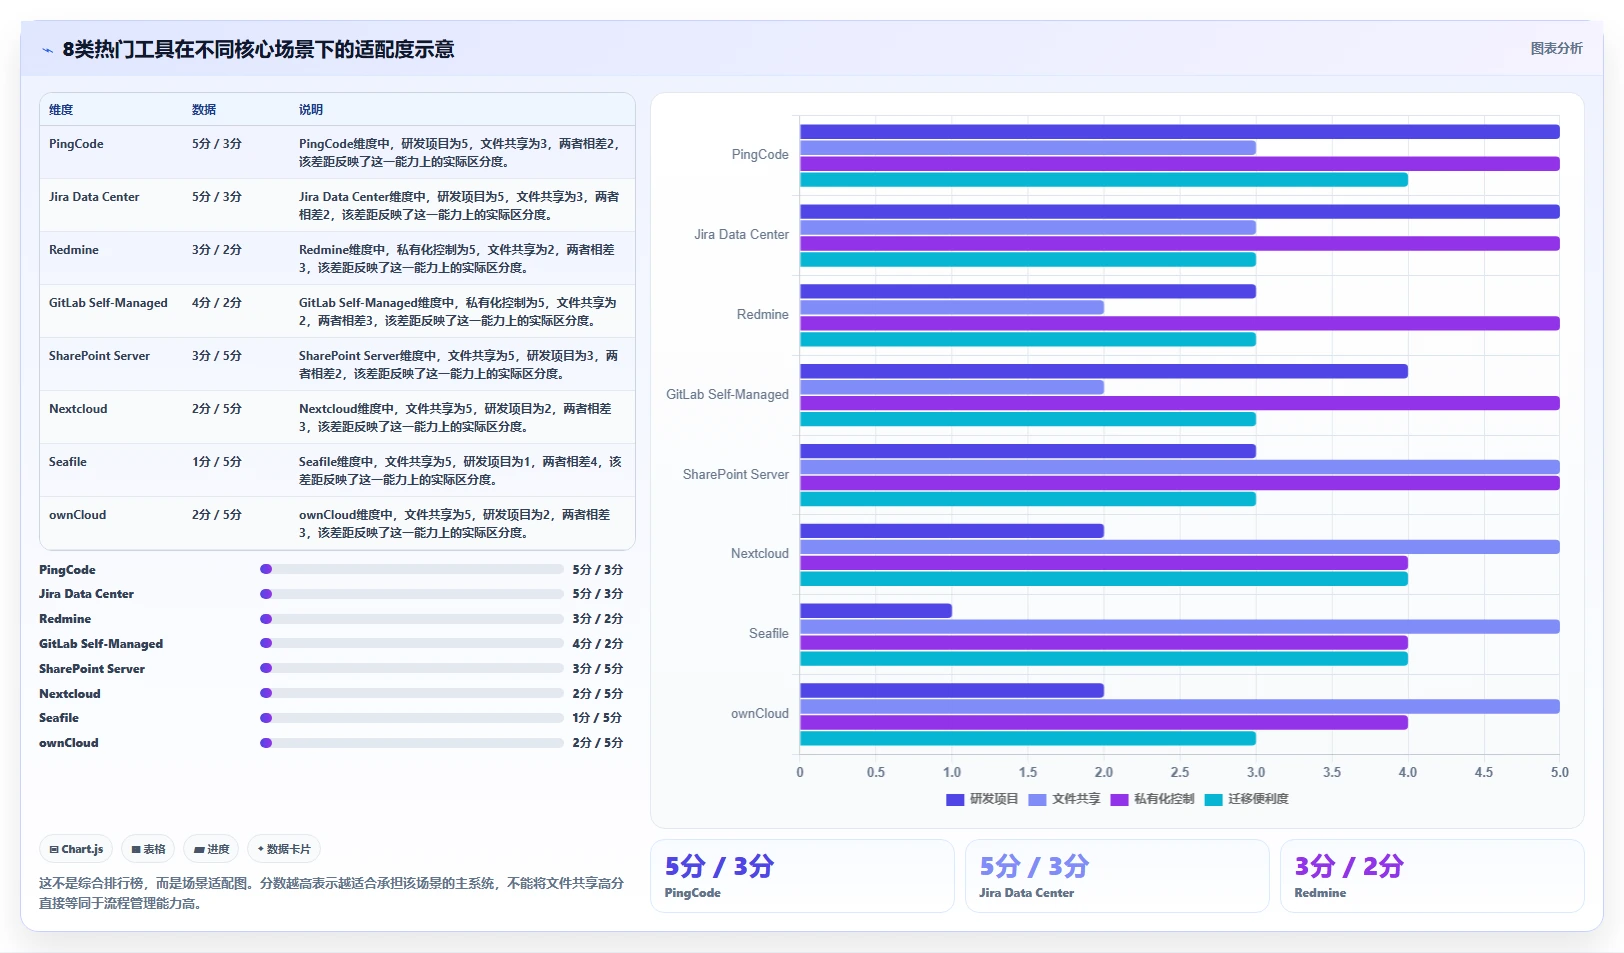The height and width of the screenshot is (953, 1624).
Task: Click the PingCode label on the chart axis
Action: click(x=760, y=155)
